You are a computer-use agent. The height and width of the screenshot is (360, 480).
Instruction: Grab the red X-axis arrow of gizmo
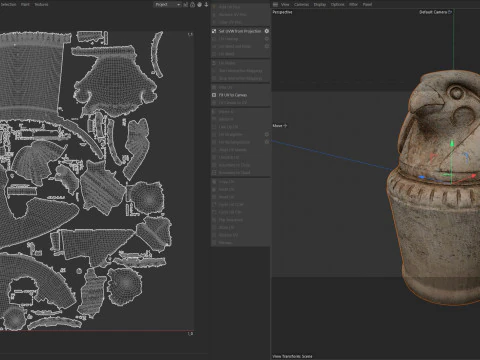pyautogui.click(x=473, y=176)
